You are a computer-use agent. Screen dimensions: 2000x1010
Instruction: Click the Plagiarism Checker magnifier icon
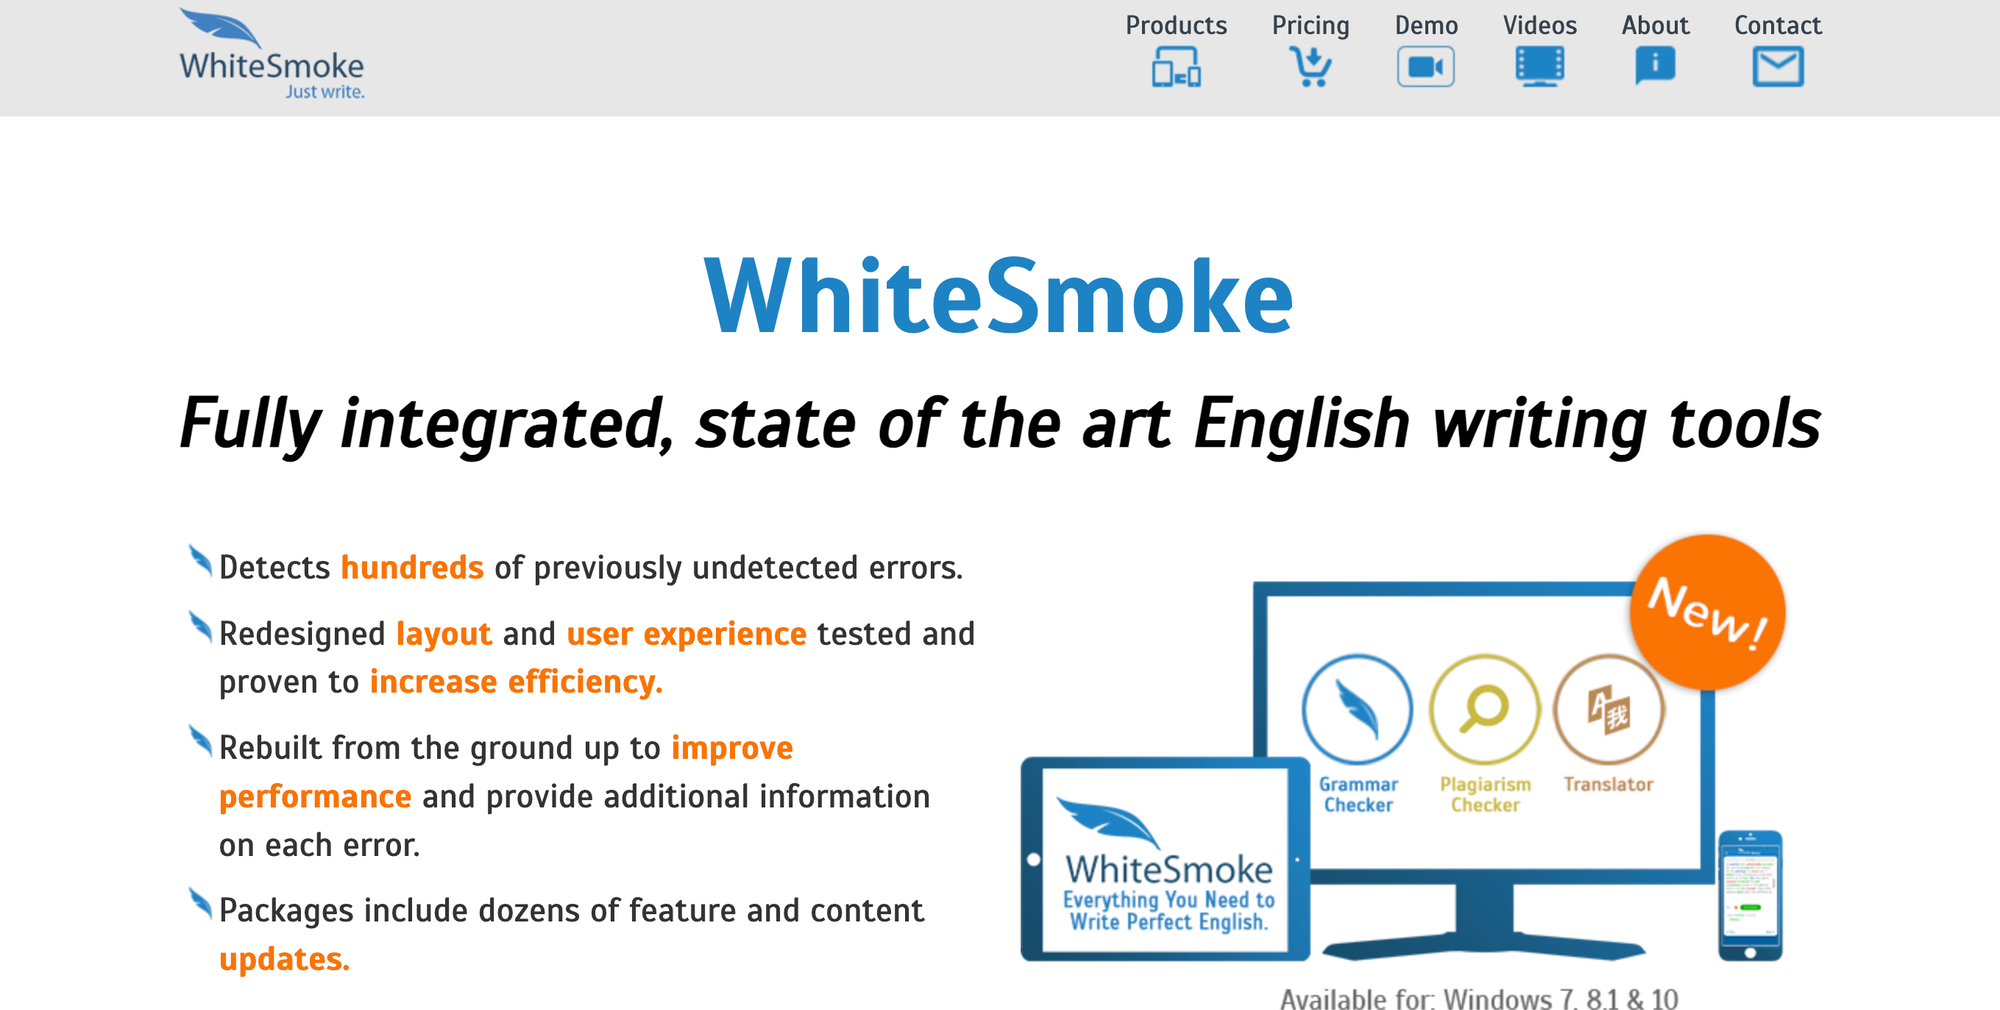tap(1484, 709)
